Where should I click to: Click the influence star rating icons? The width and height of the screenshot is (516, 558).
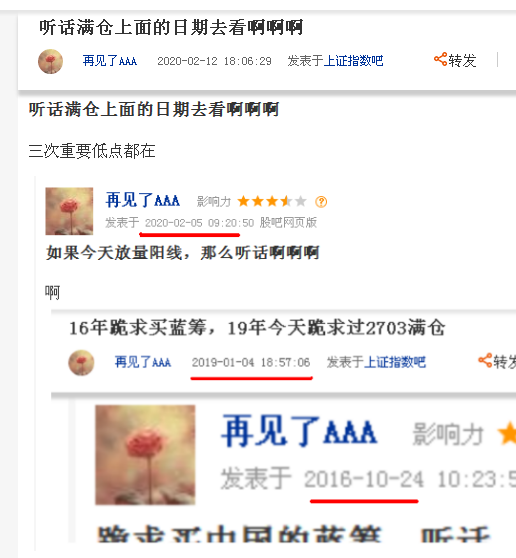pos(272,201)
